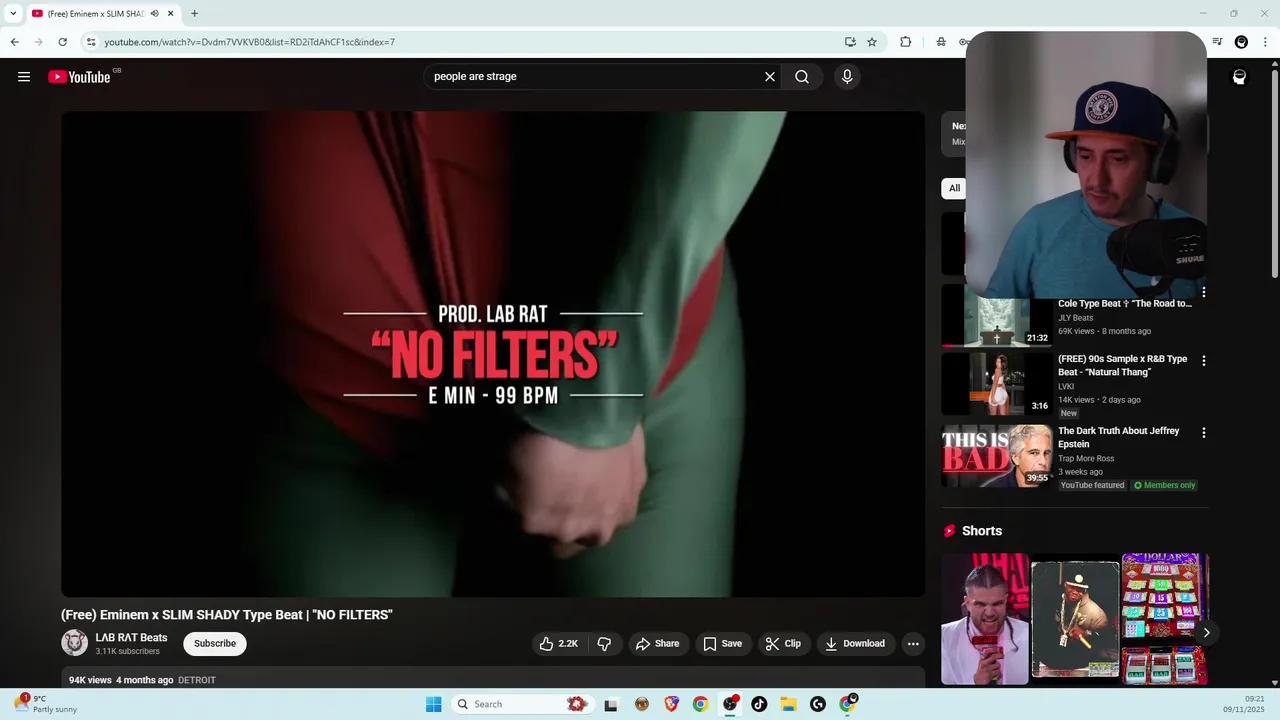Click the Shorts section heading
Image resolution: width=1280 pixels, height=720 pixels.
click(x=982, y=531)
